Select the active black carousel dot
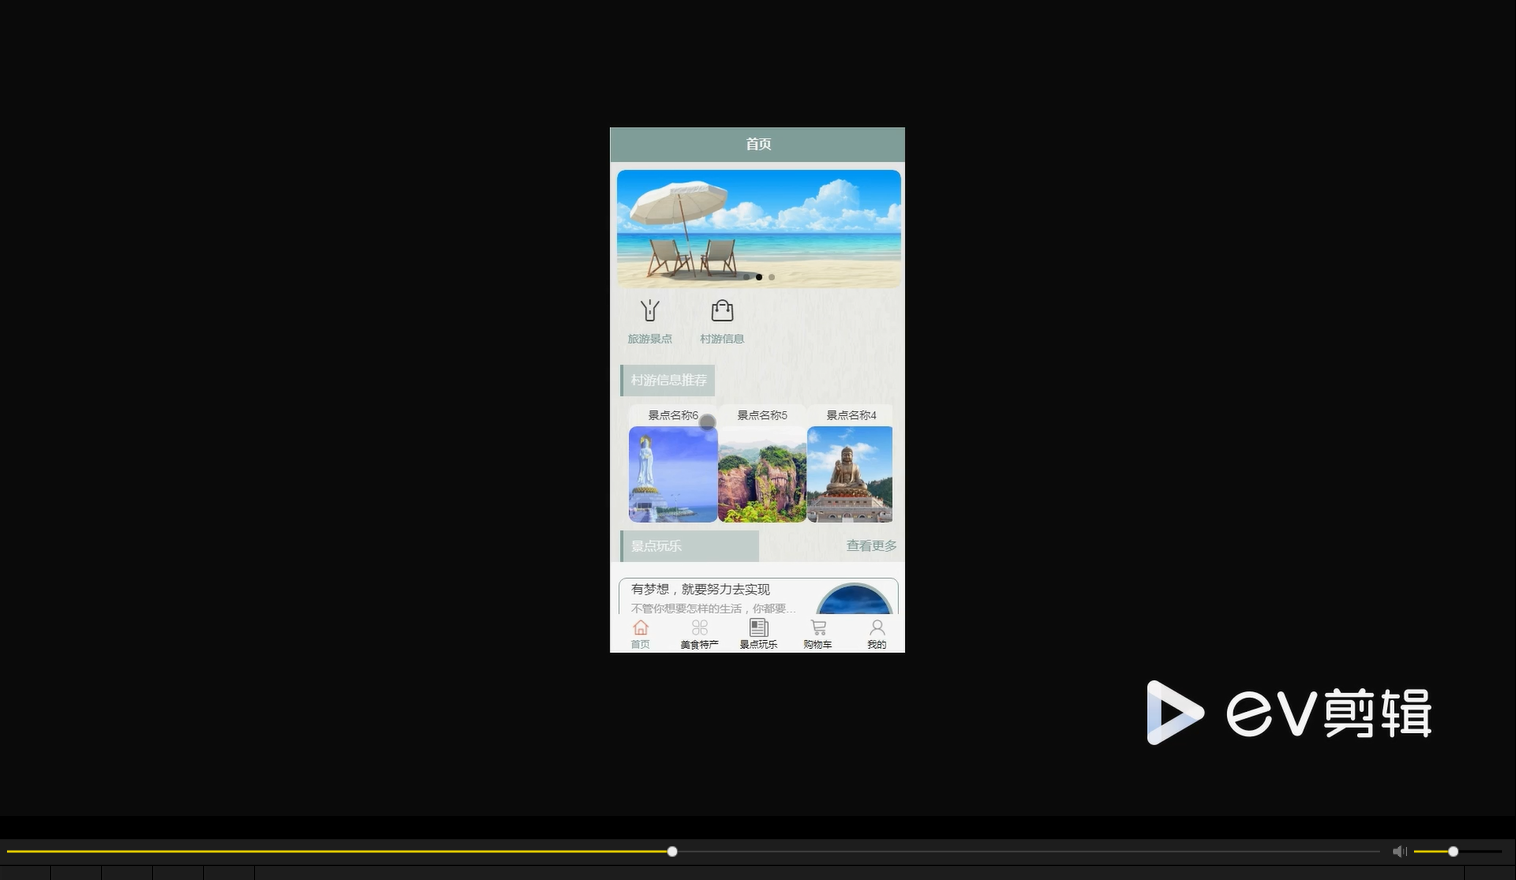1516x880 pixels. click(759, 277)
